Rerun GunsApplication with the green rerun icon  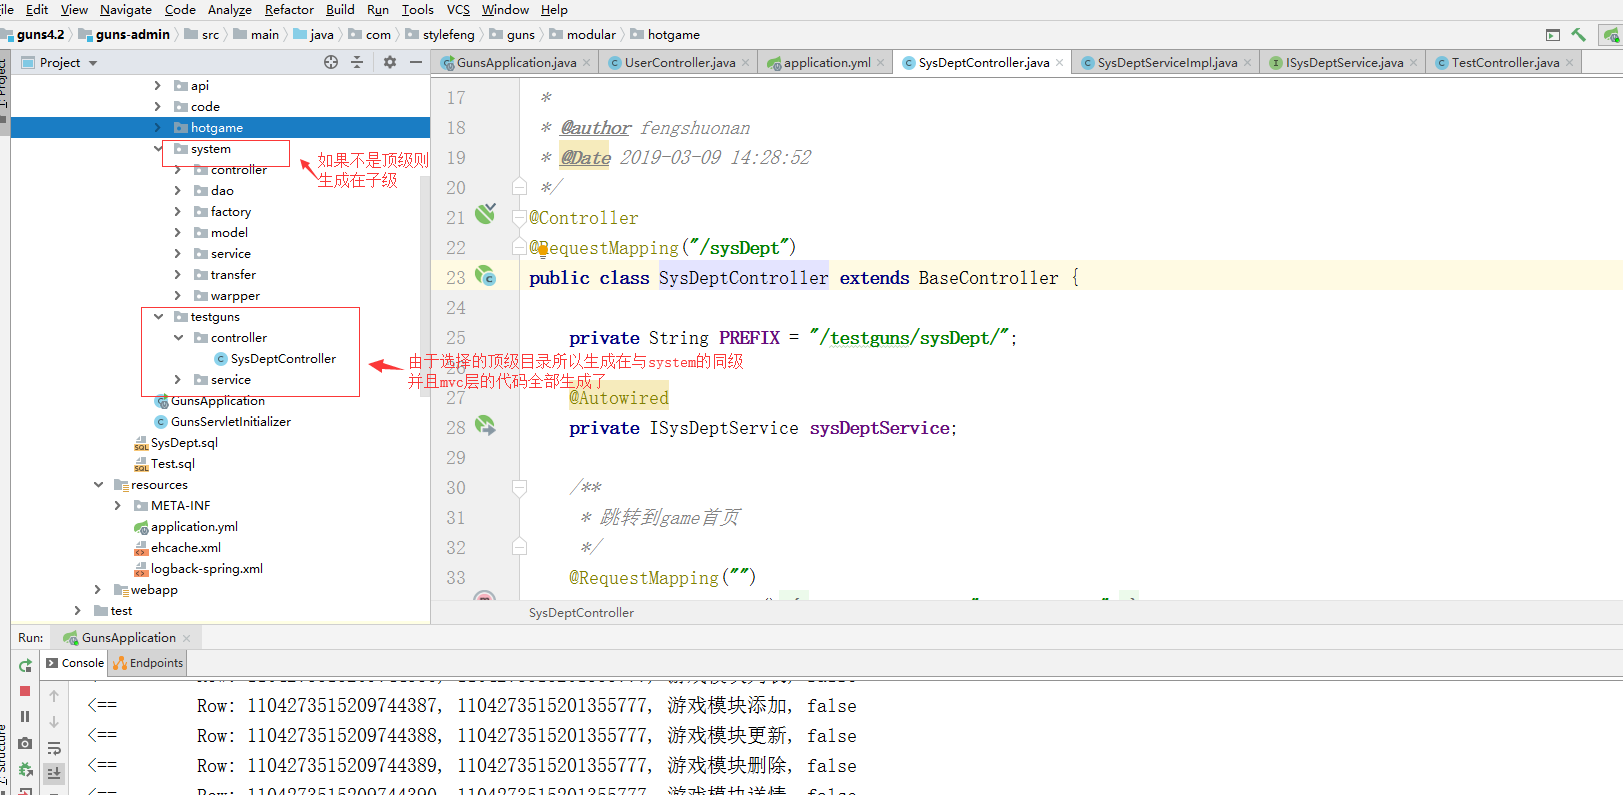point(25,665)
